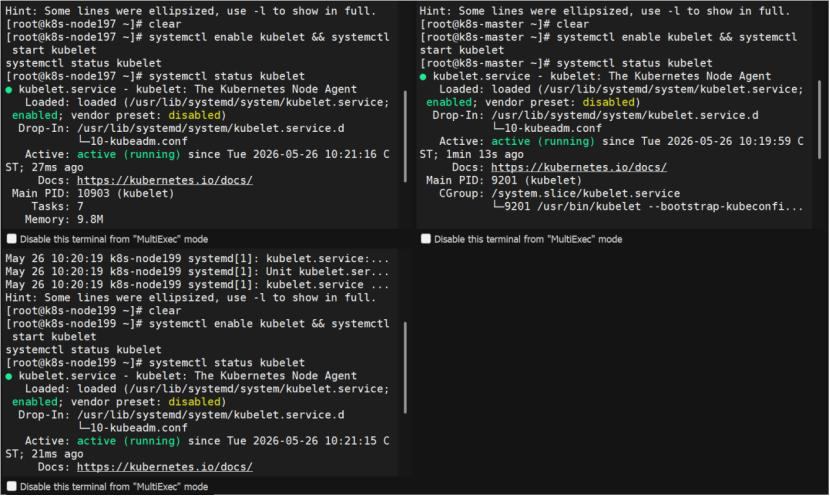Open kubernetes.io/docs link in k8s-master terminal

[x=579, y=167]
